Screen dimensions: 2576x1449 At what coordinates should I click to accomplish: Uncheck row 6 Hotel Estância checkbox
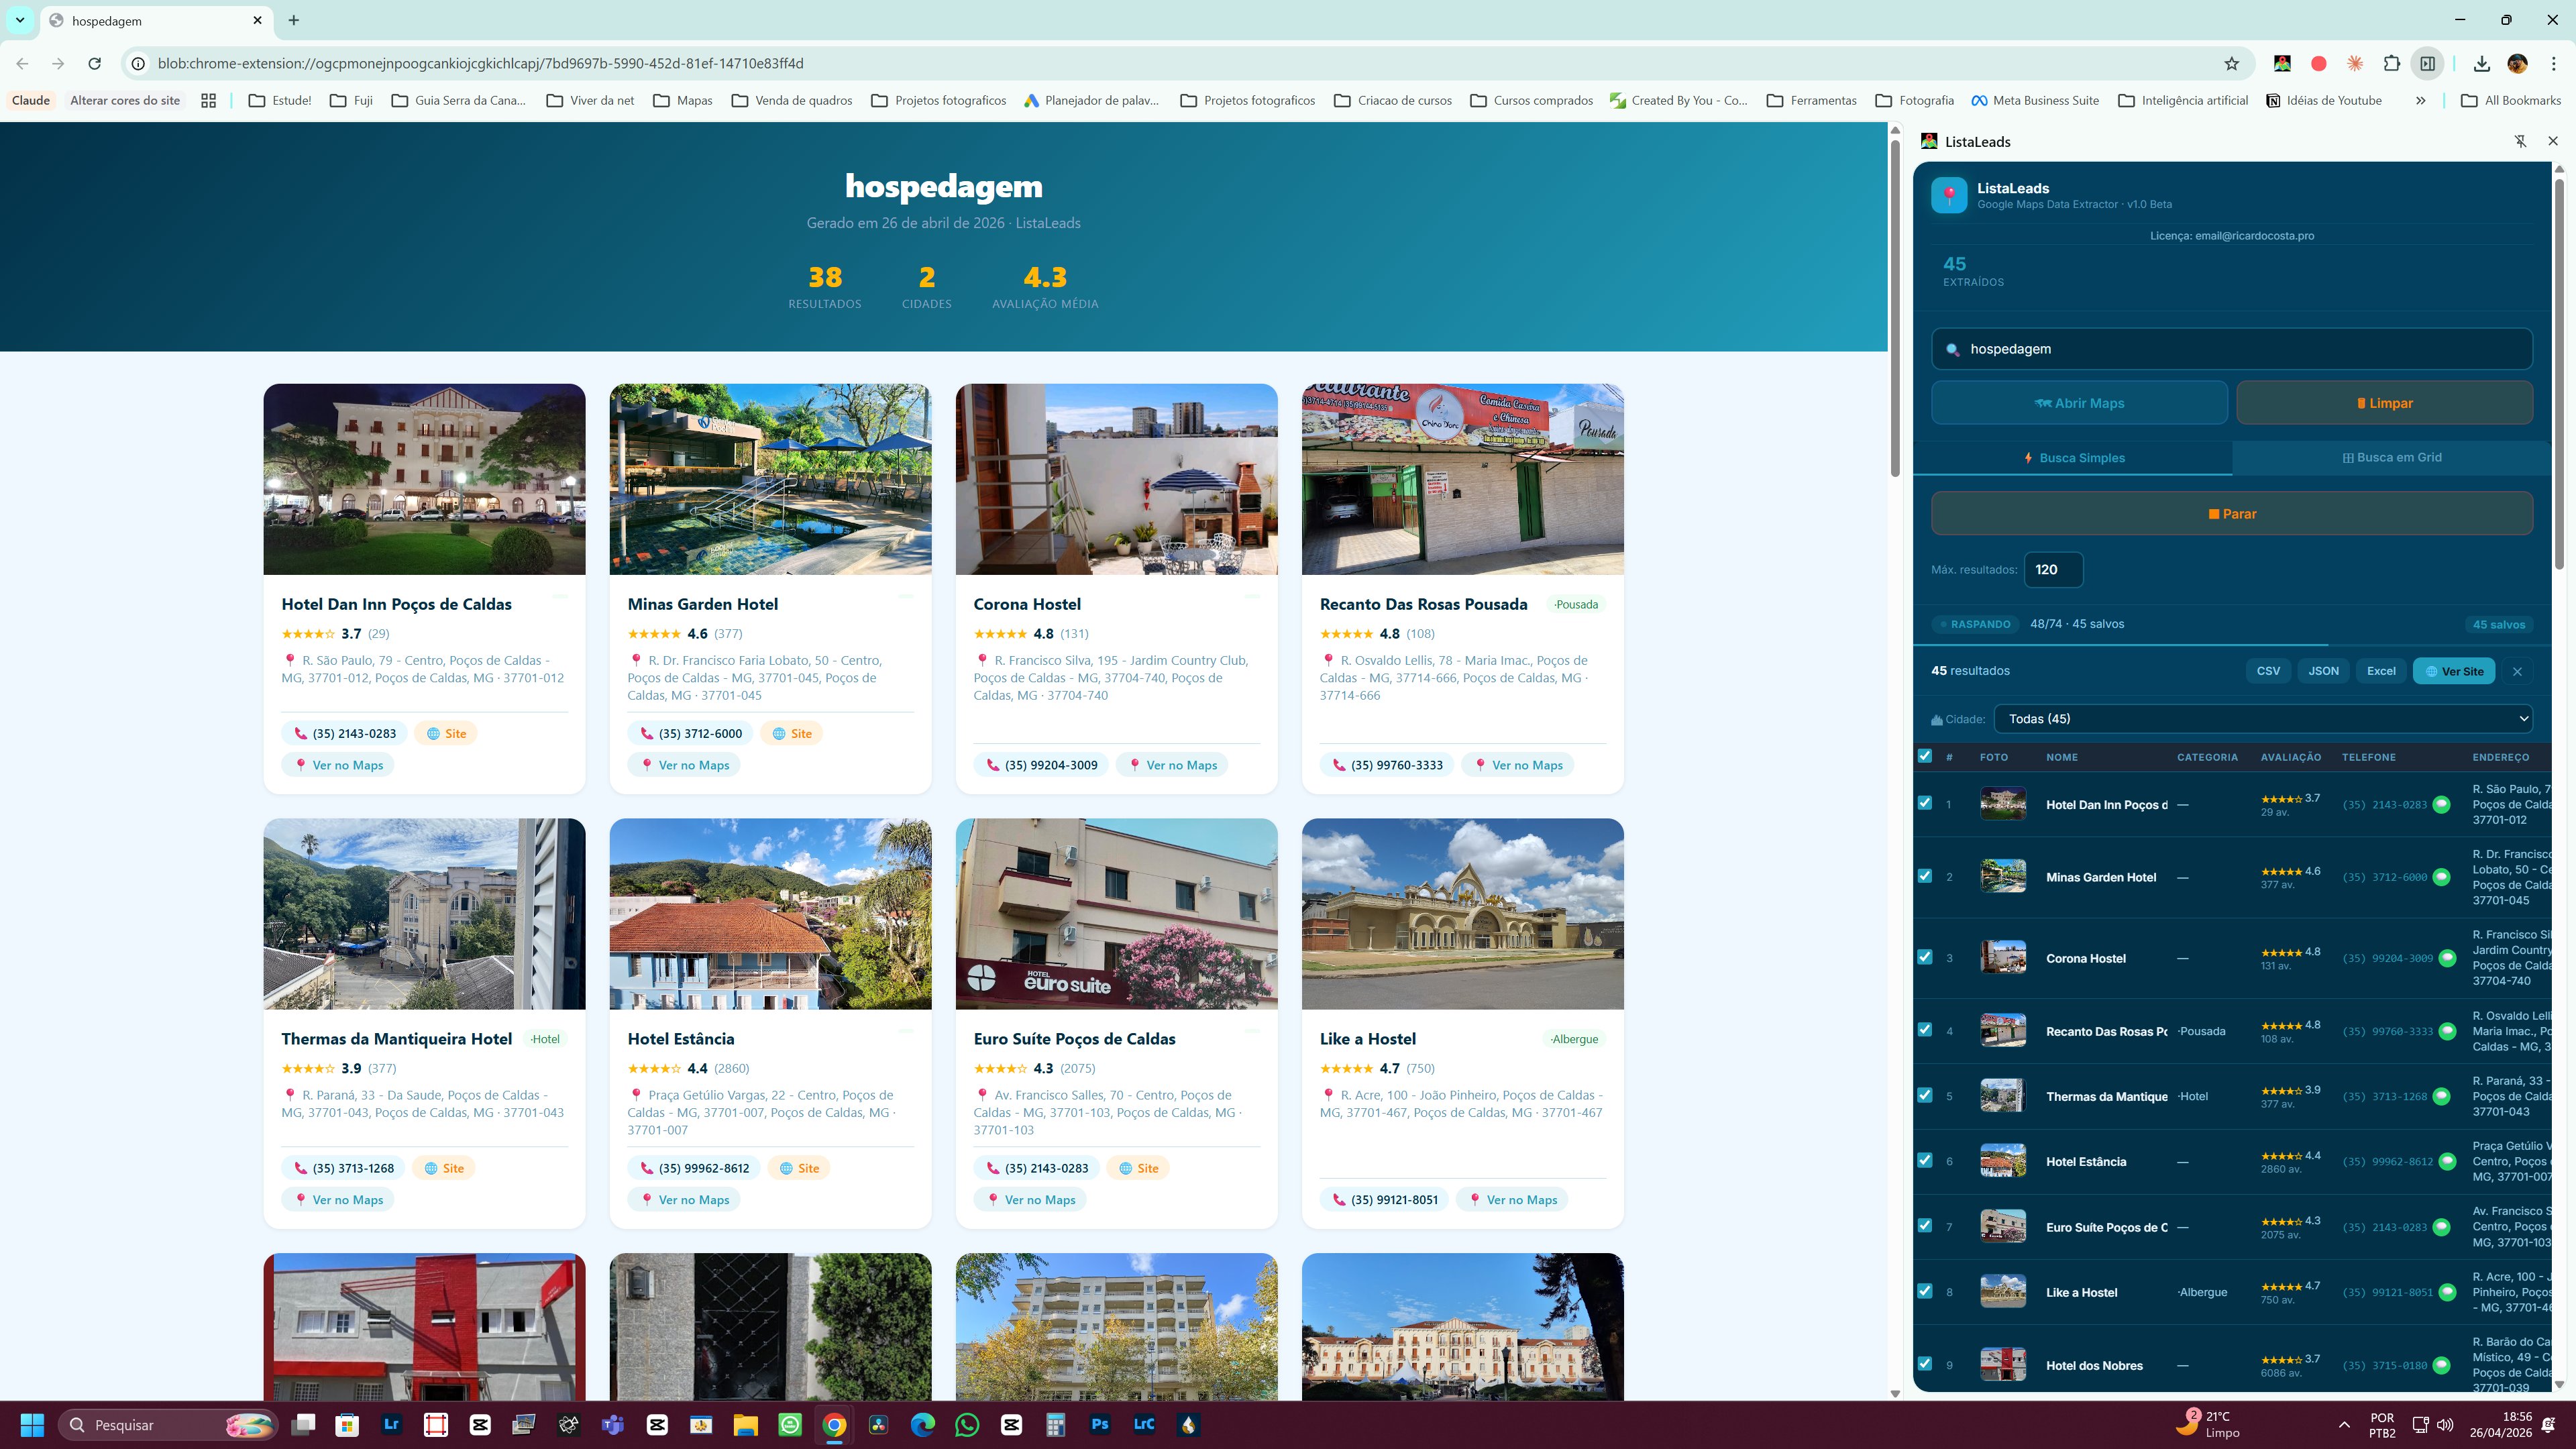pos(1924,1160)
